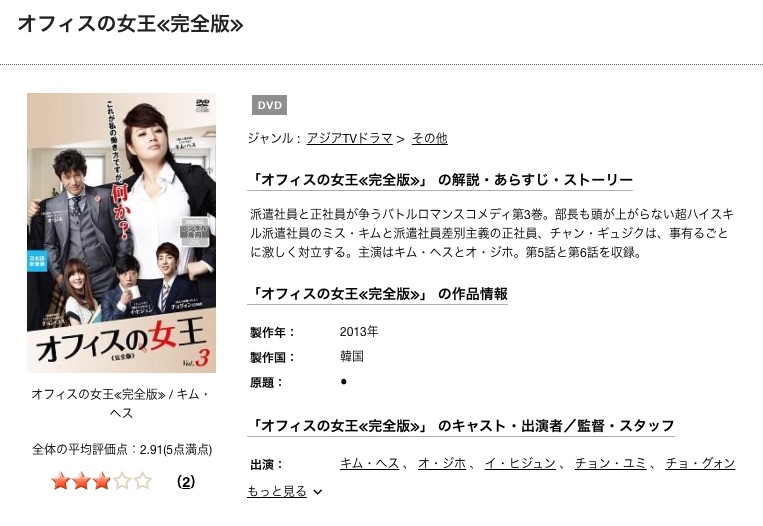The height and width of the screenshot is (526, 763).
Task: Click the third red rating star
Action: [x=102, y=481]
